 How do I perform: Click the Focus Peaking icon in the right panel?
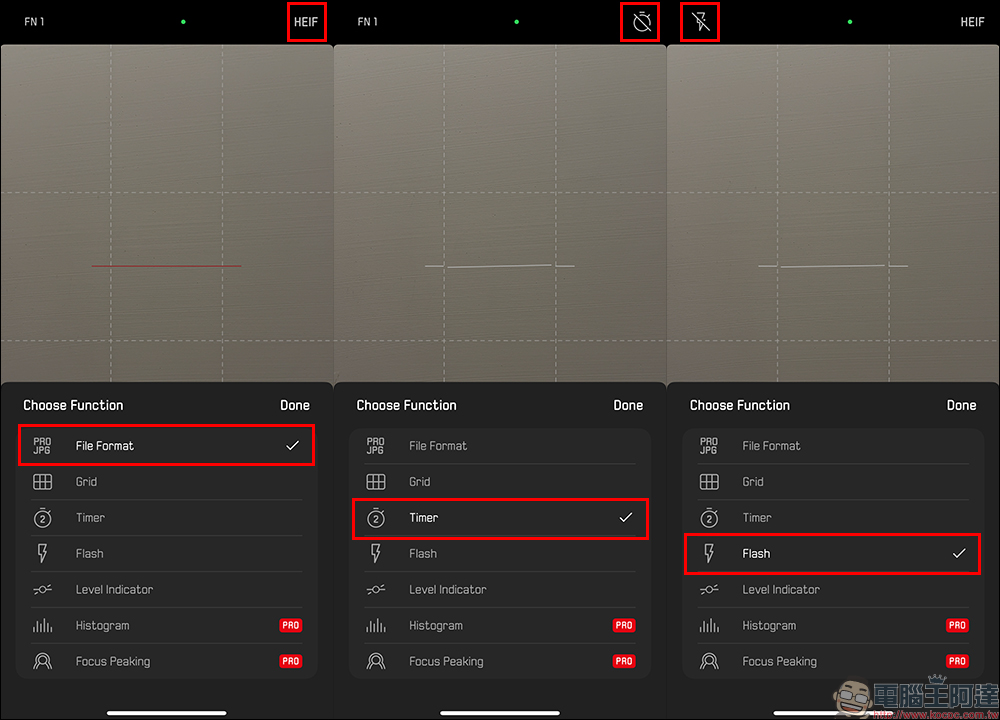tap(709, 661)
